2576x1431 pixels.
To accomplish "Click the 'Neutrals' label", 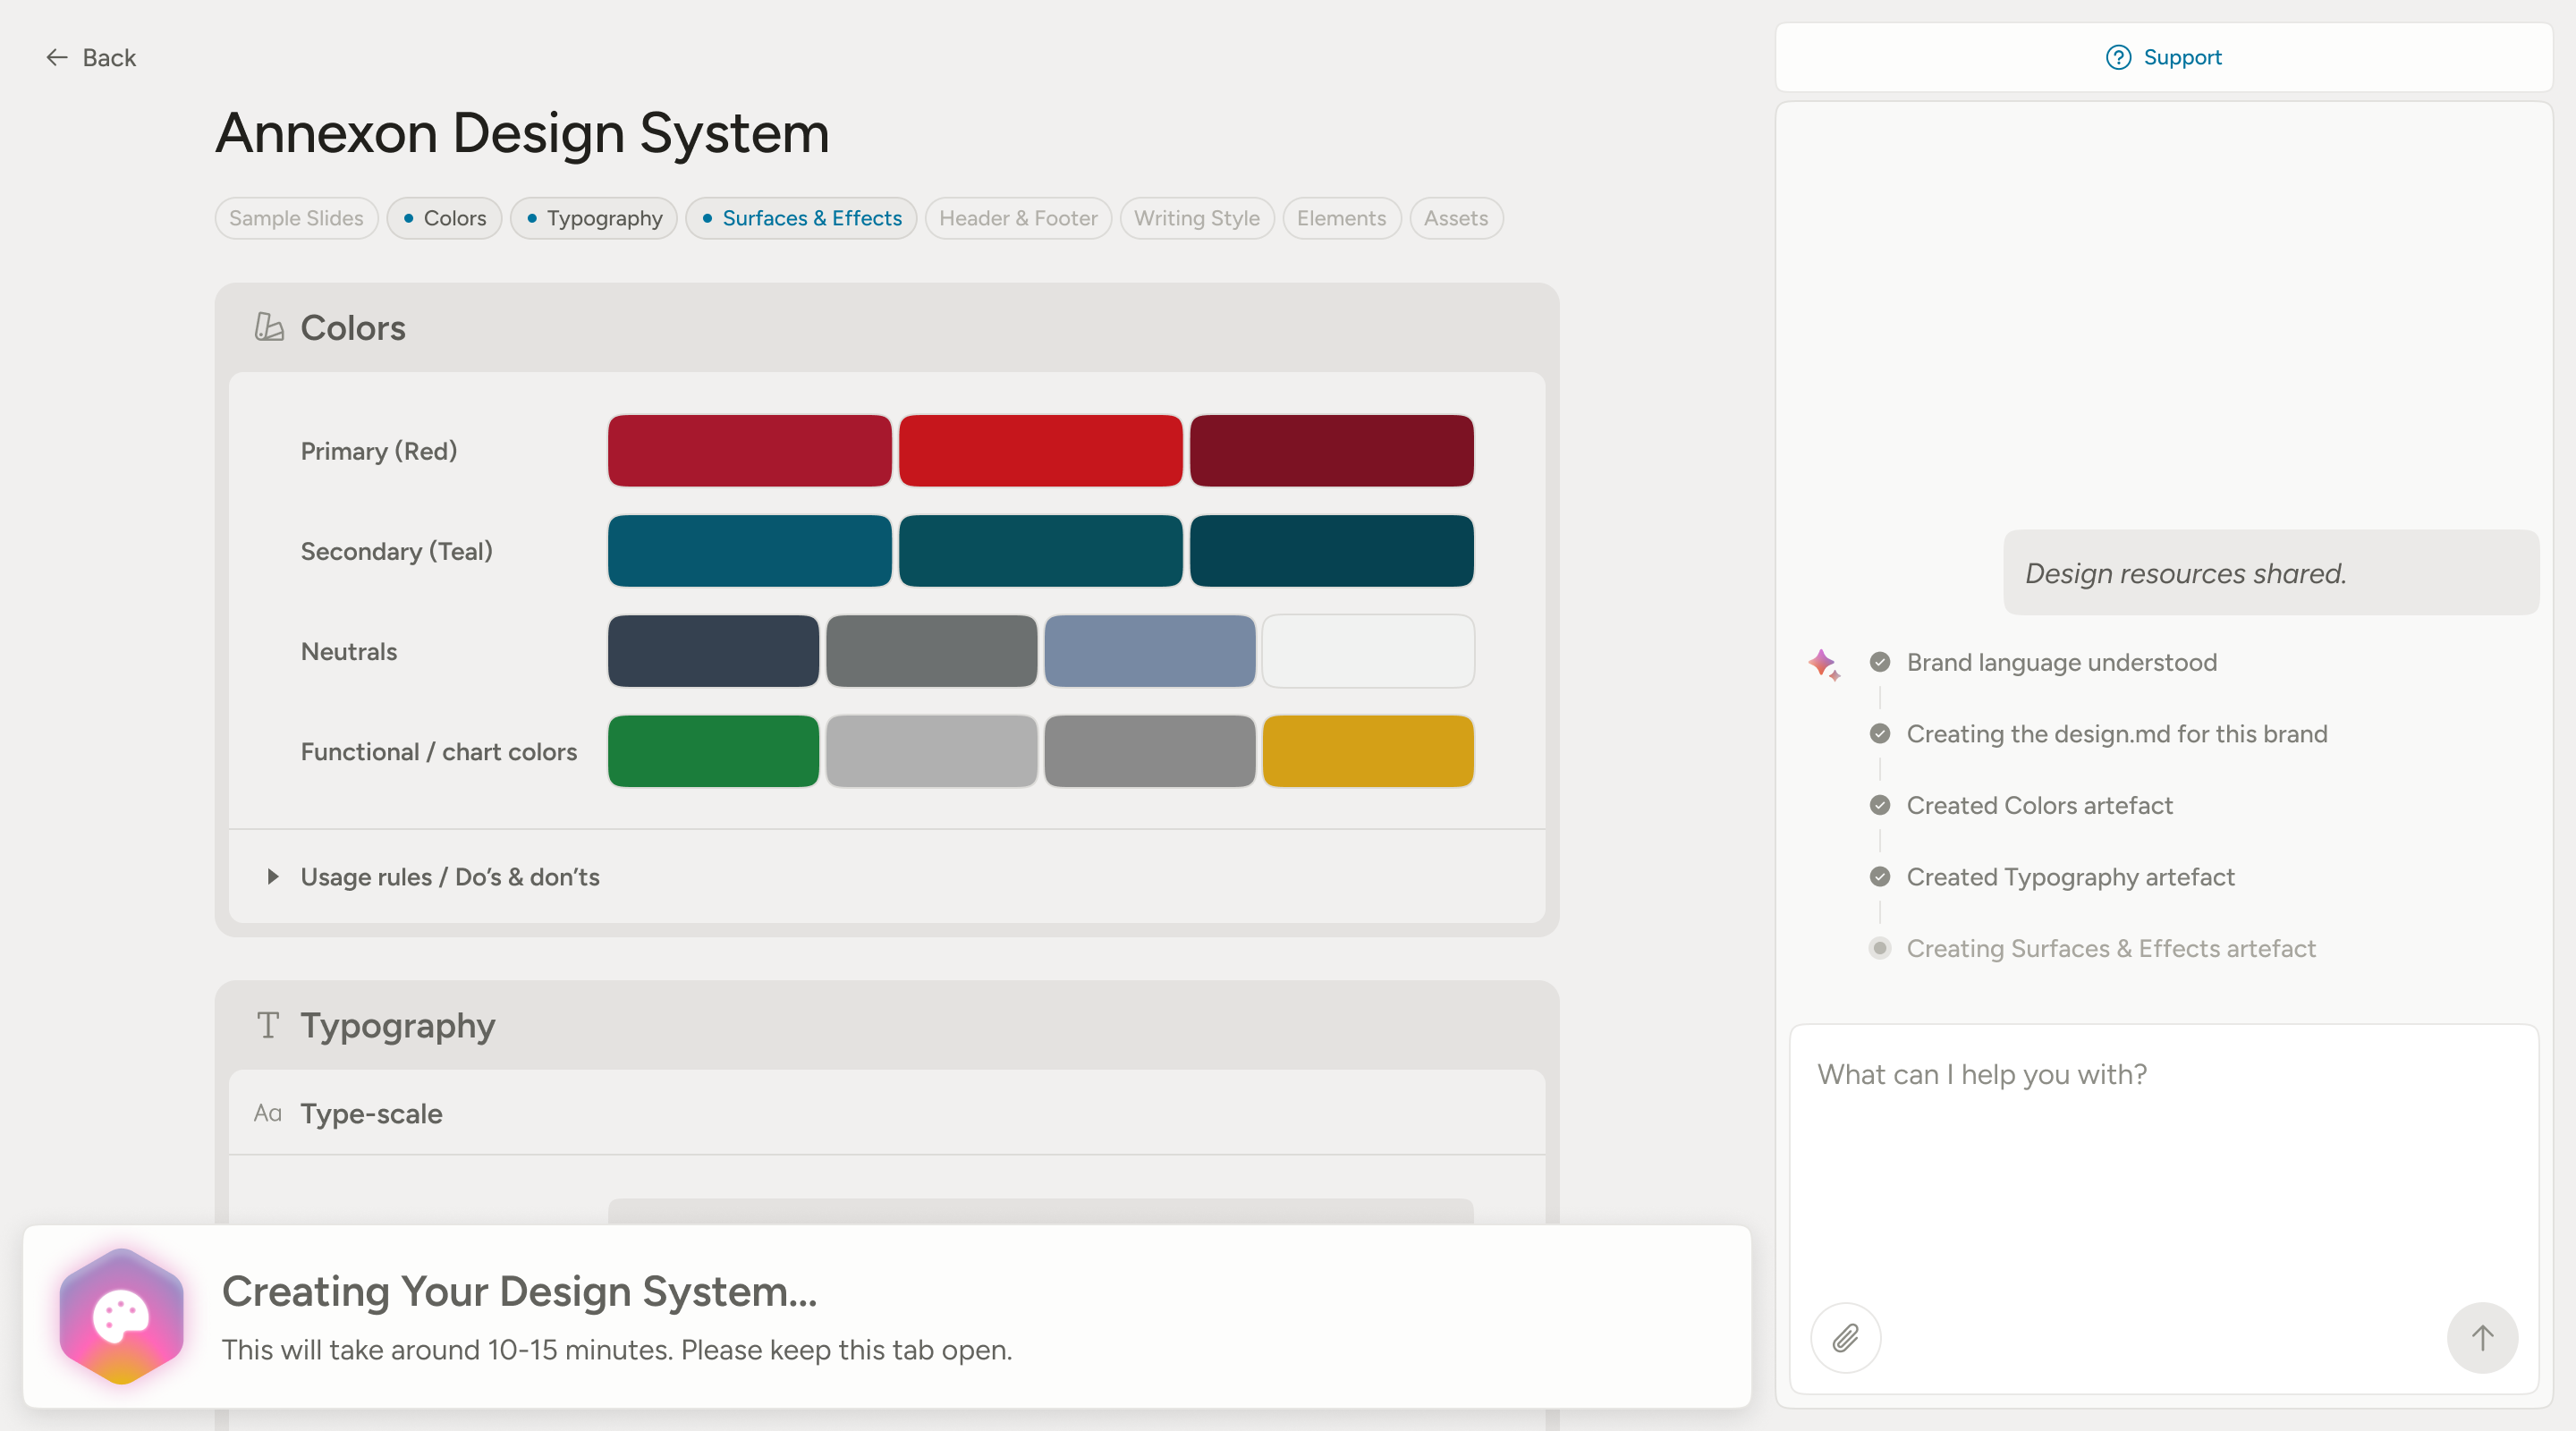I will click(x=349, y=652).
